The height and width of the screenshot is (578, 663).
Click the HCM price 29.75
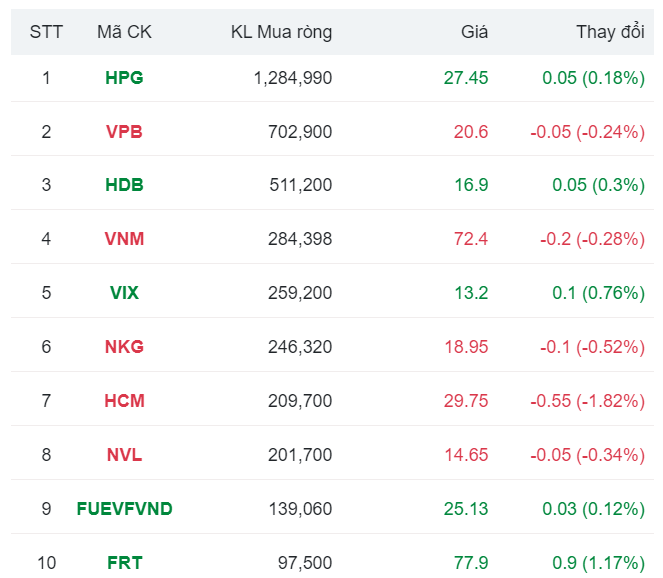pos(466,401)
